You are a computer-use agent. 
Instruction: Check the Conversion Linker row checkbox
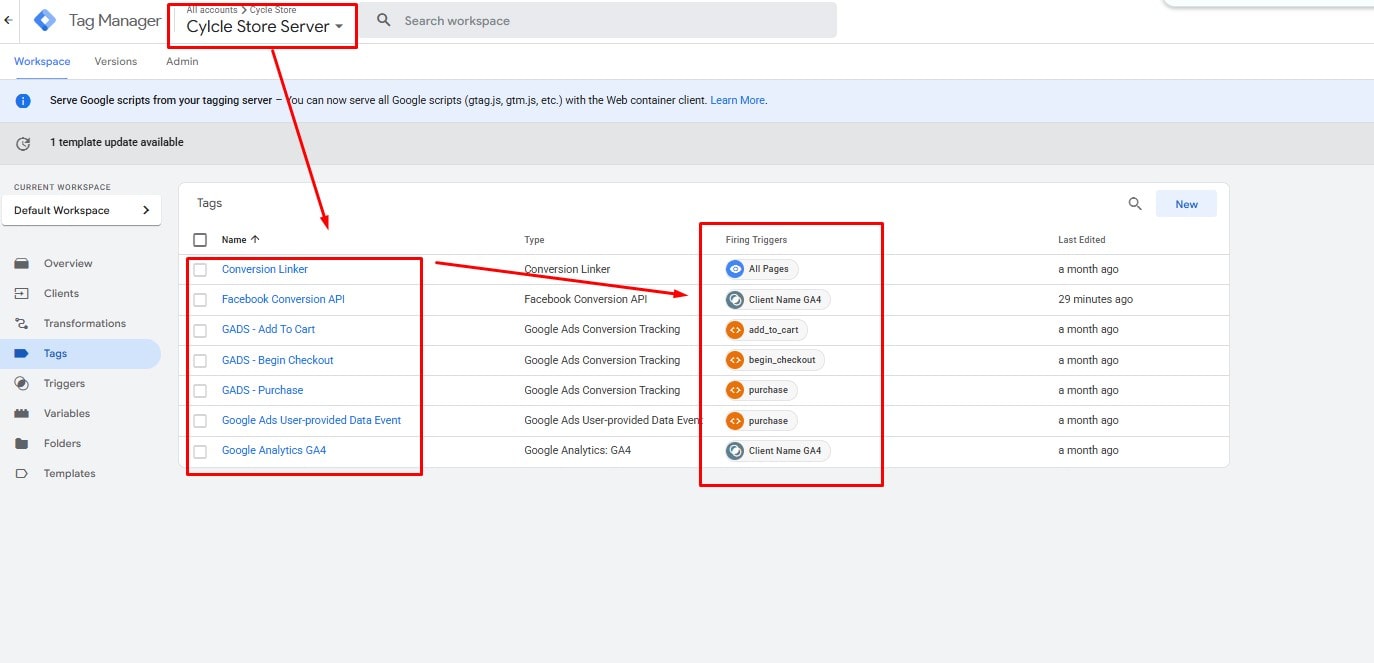[200, 270]
